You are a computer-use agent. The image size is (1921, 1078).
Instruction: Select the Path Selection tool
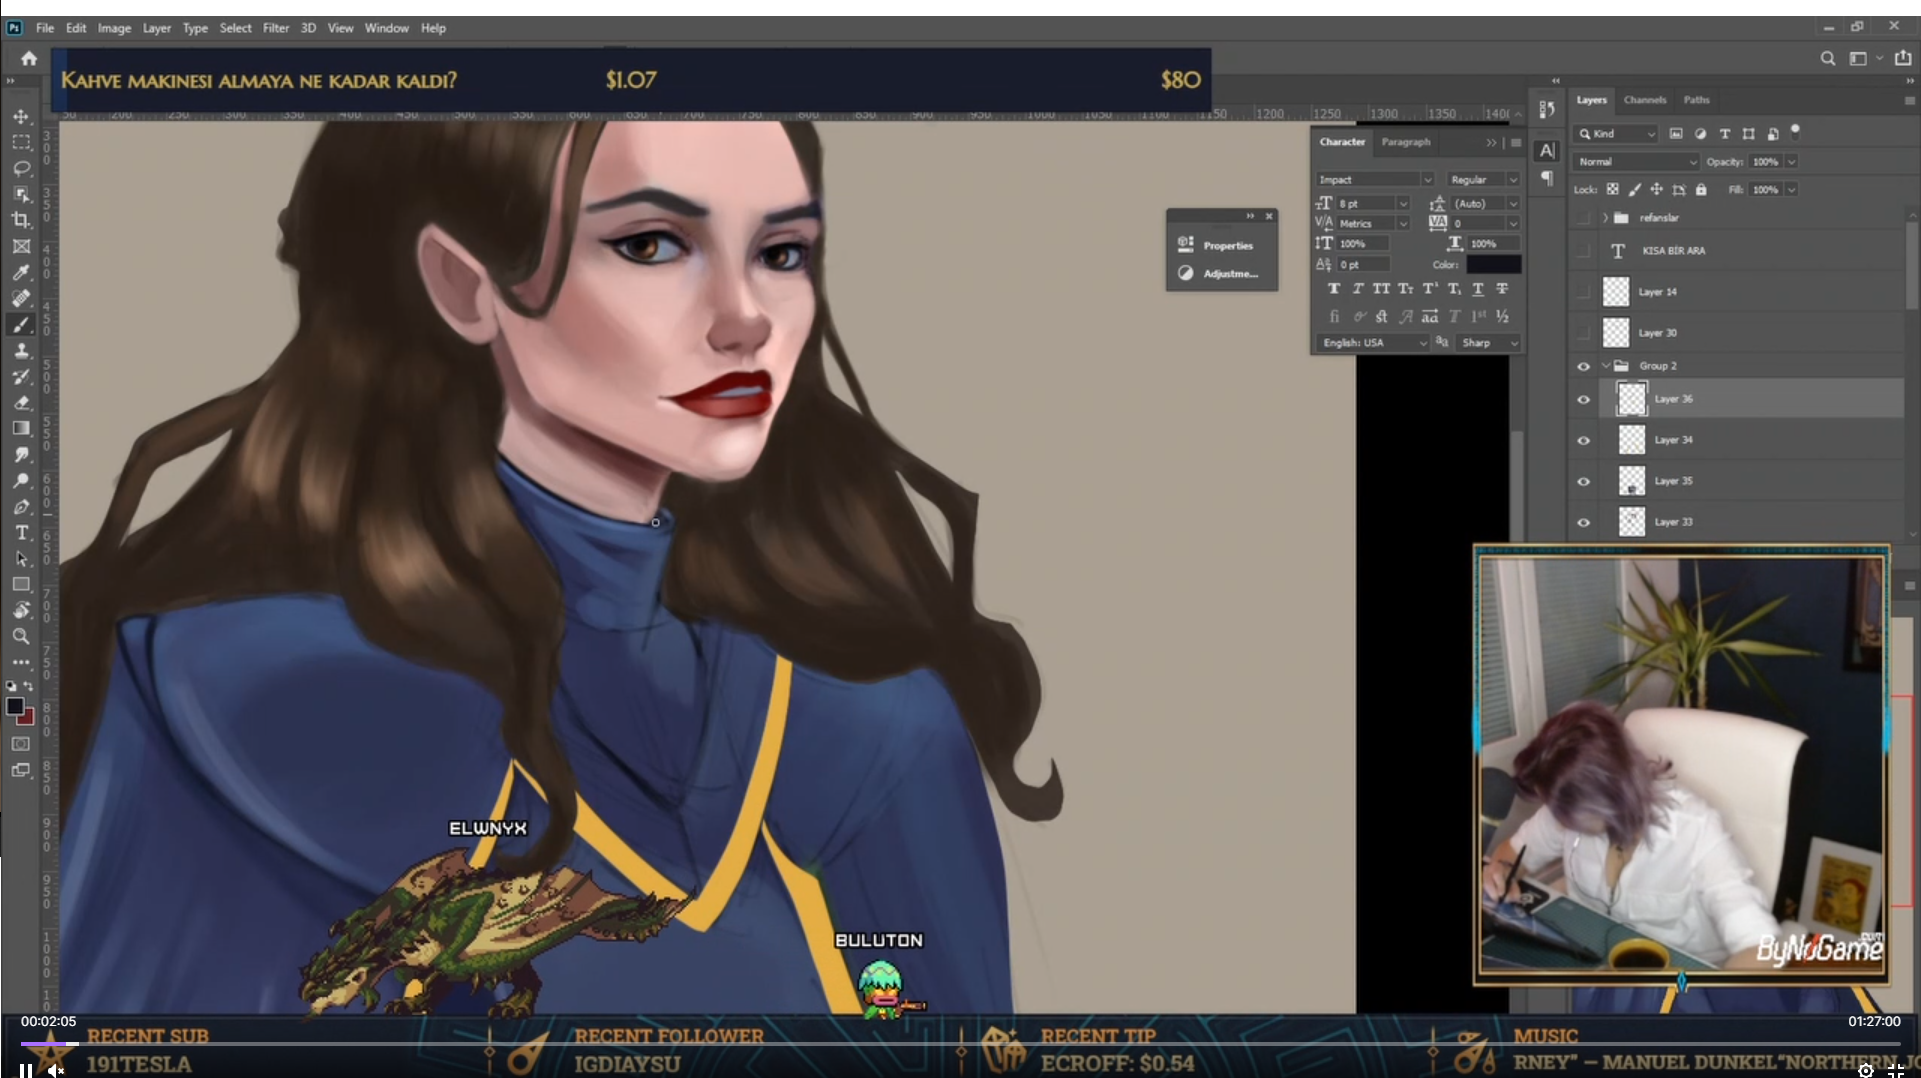click(21, 558)
